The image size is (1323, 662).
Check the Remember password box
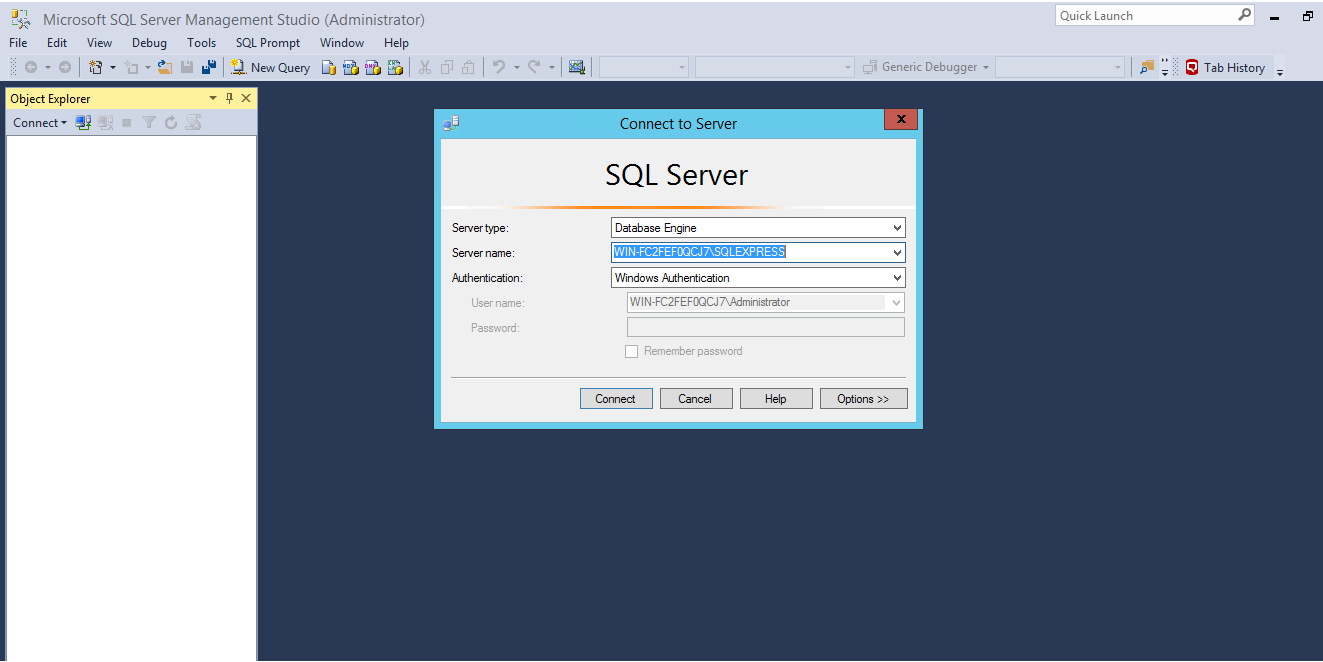tap(631, 351)
